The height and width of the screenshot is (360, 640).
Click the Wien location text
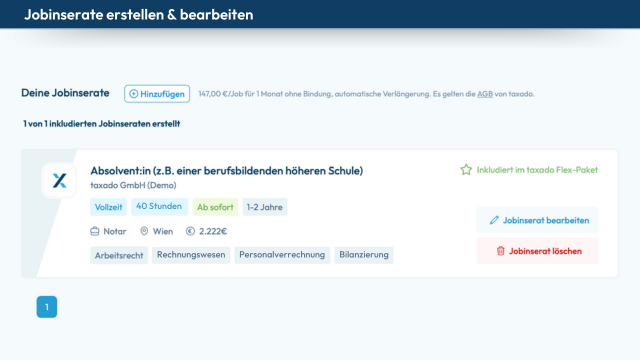(x=163, y=231)
